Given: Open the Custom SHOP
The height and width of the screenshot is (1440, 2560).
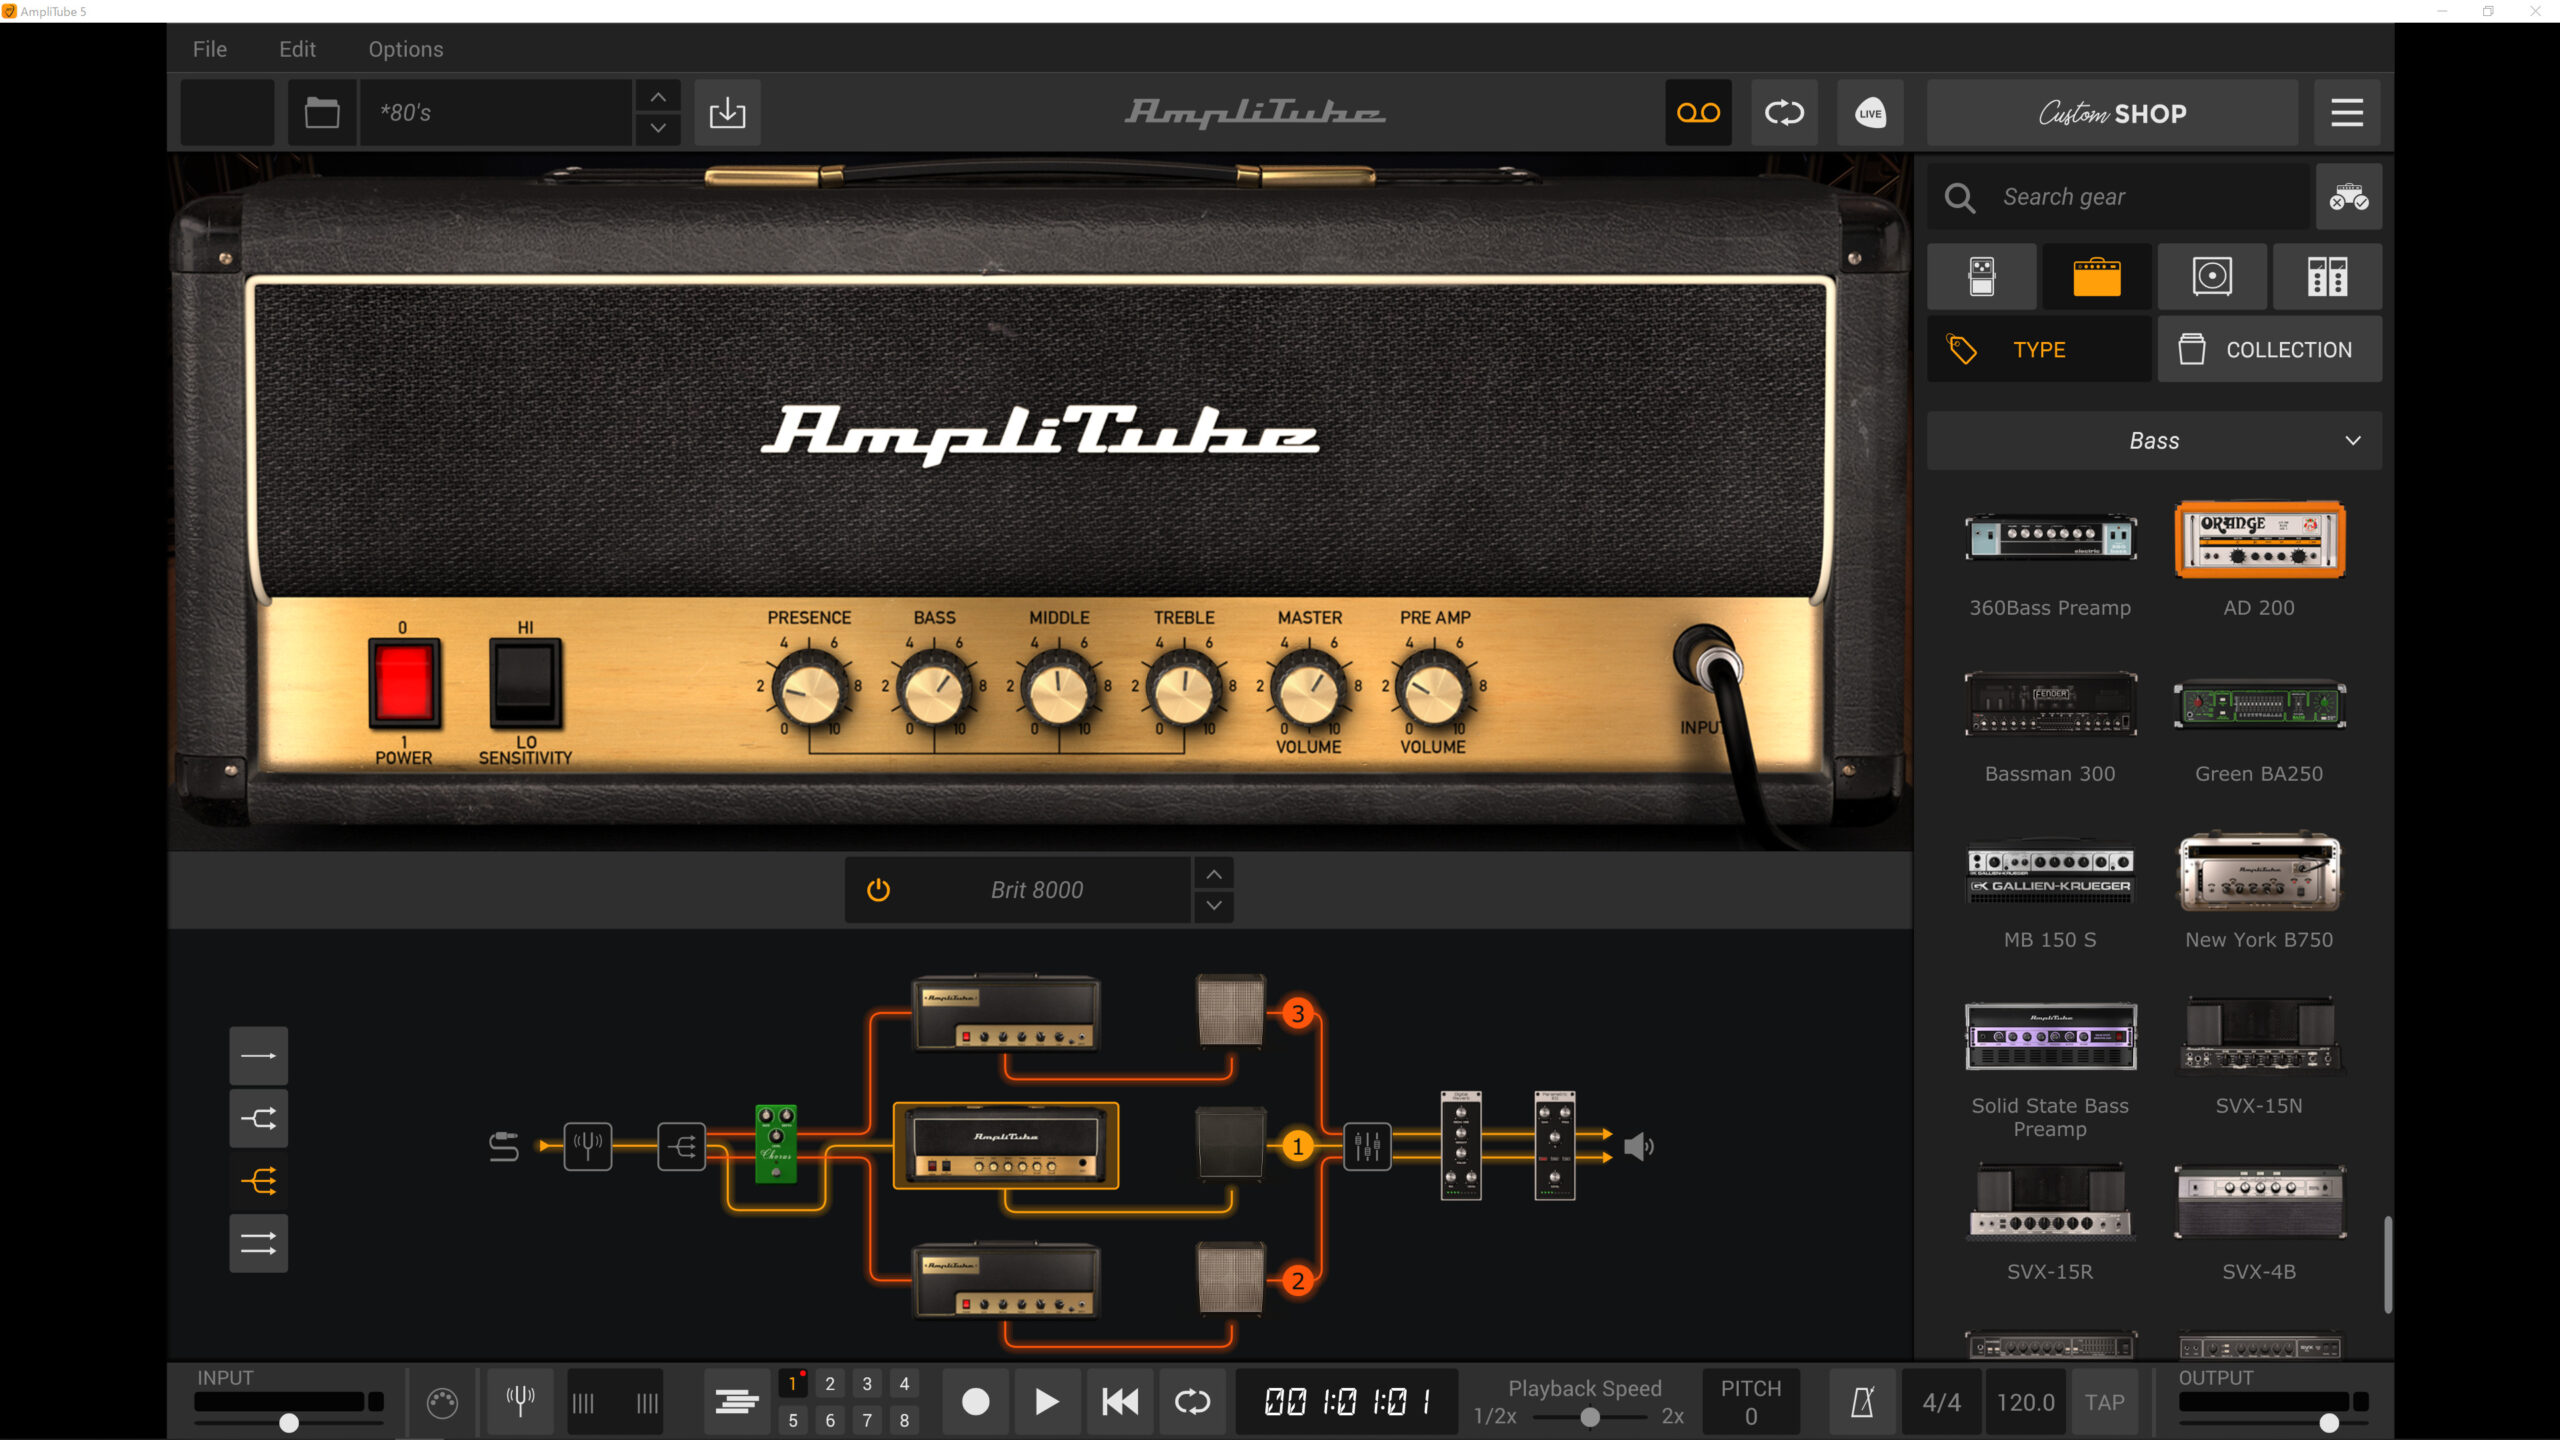Looking at the screenshot, I should [2112, 113].
